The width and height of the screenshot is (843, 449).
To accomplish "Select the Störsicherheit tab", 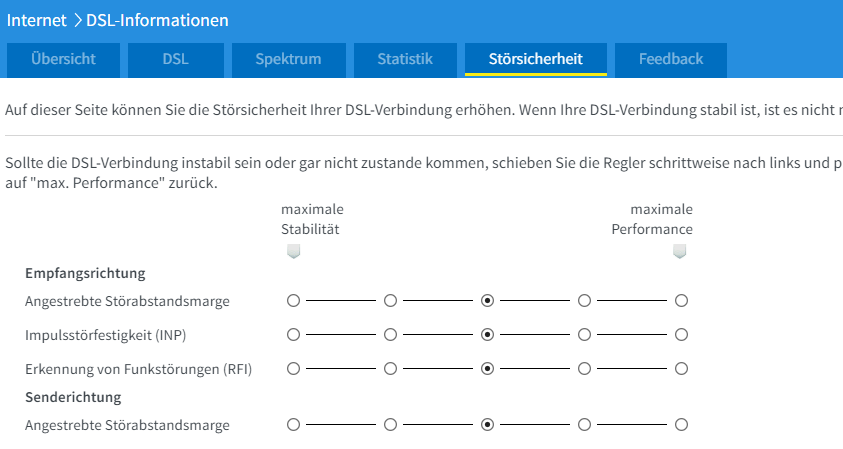I will click(x=536, y=60).
